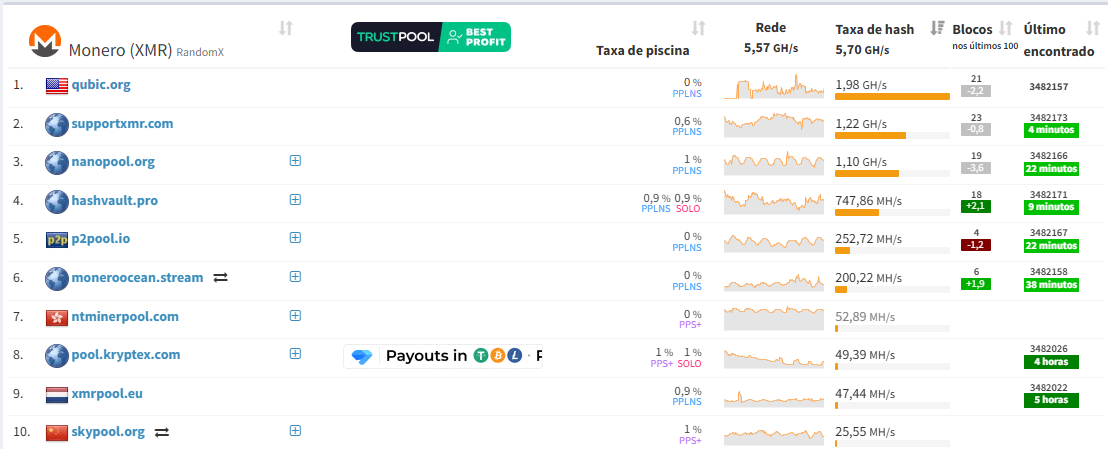The width and height of the screenshot is (1108, 449).
Task: Click the "38 minutos" badge for moneroocean.stream
Action: click(x=1051, y=285)
